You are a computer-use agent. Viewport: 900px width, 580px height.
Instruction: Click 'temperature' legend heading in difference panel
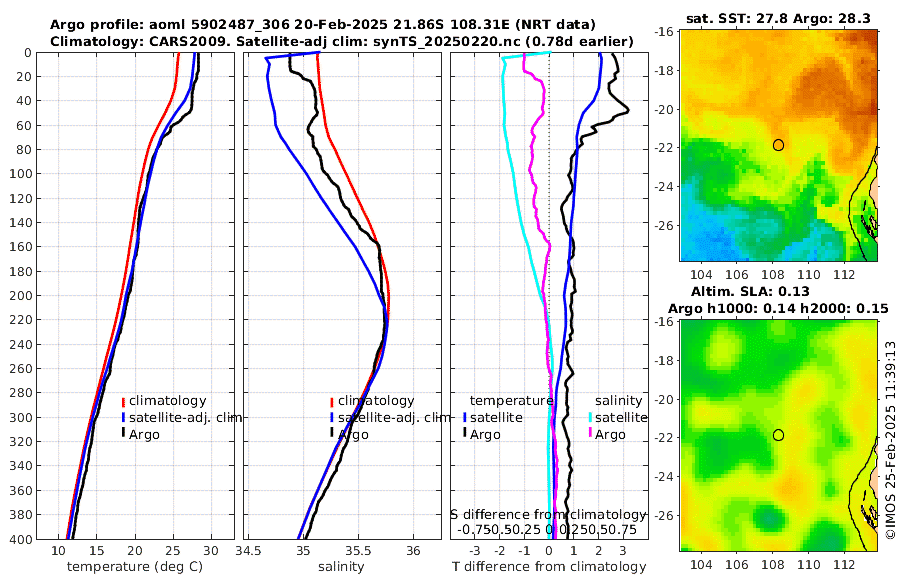pyautogui.click(x=511, y=401)
